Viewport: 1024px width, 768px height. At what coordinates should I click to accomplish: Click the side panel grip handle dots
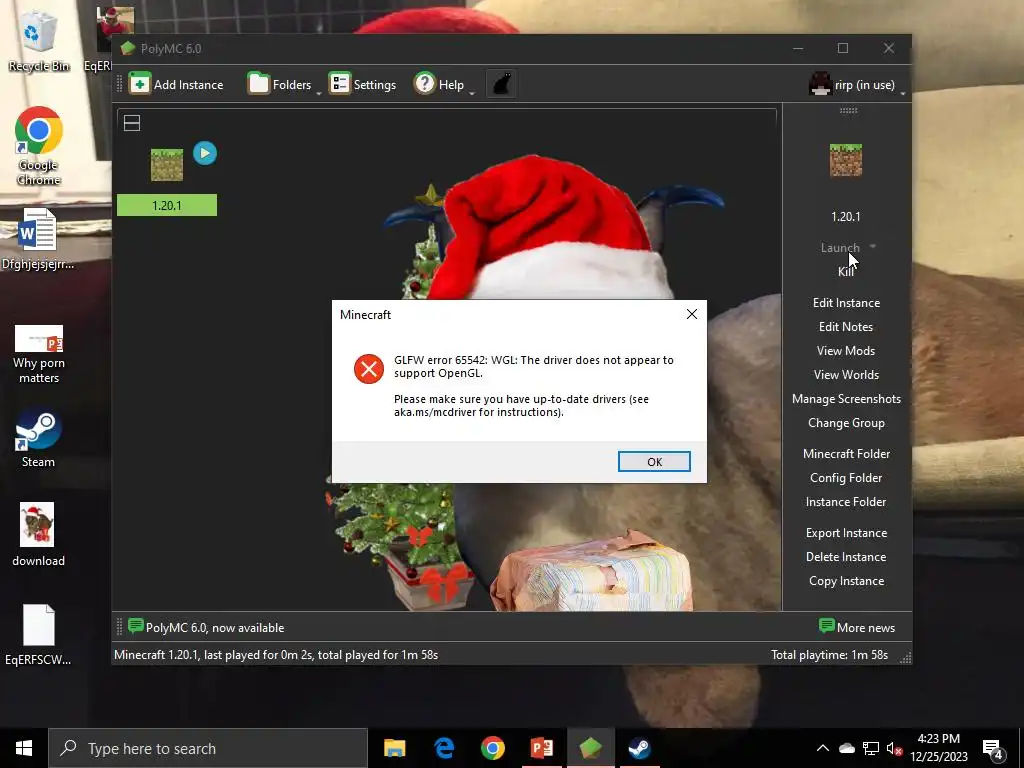(848, 111)
